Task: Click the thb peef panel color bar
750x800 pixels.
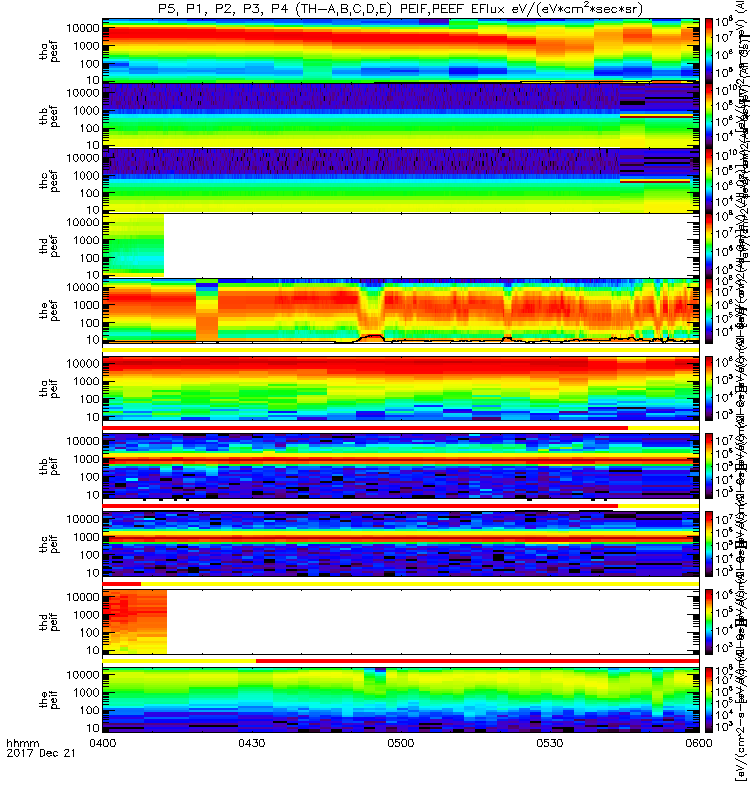Action: 709,114
